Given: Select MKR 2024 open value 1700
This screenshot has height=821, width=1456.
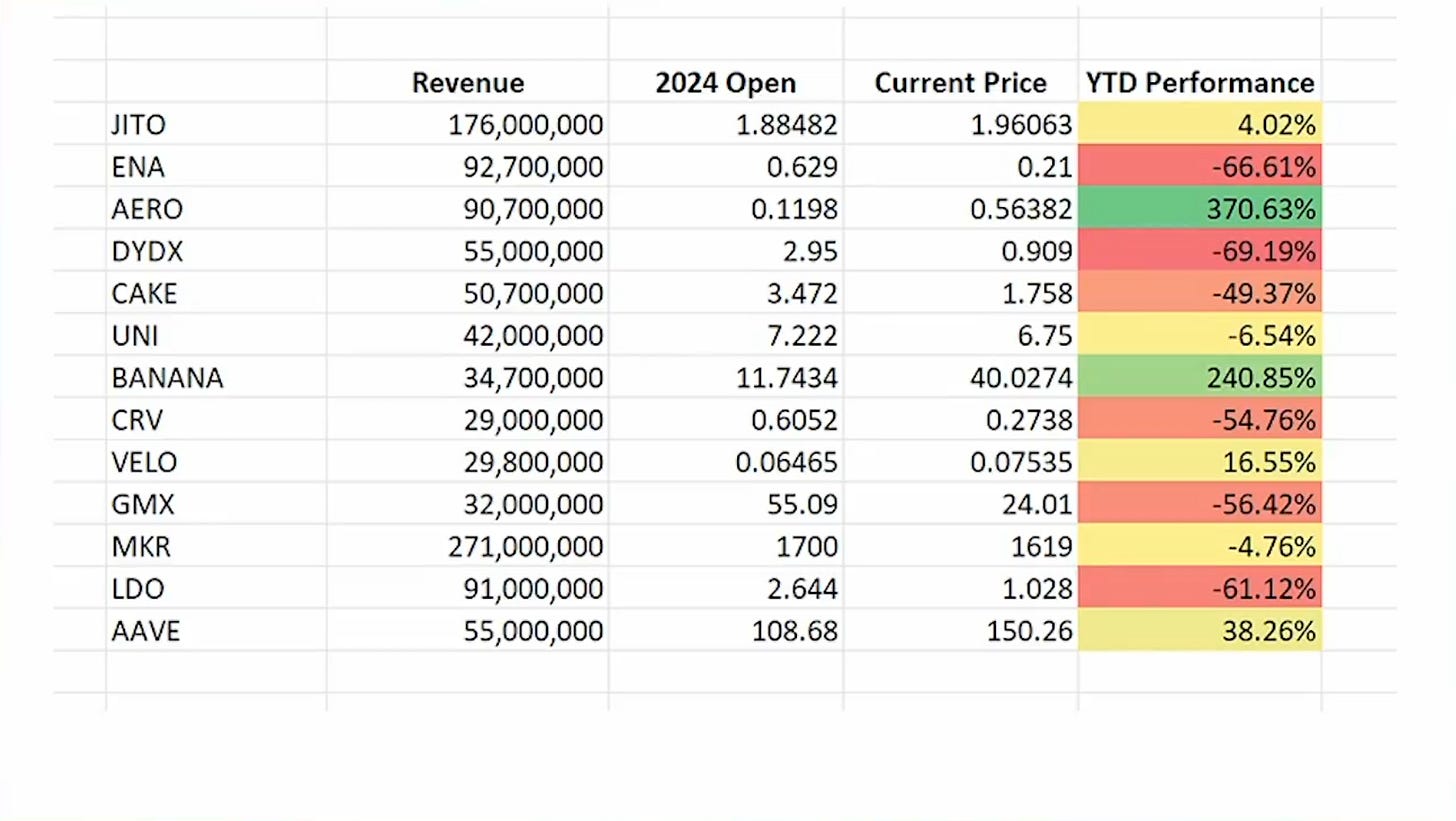Looking at the screenshot, I should [x=726, y=546].
